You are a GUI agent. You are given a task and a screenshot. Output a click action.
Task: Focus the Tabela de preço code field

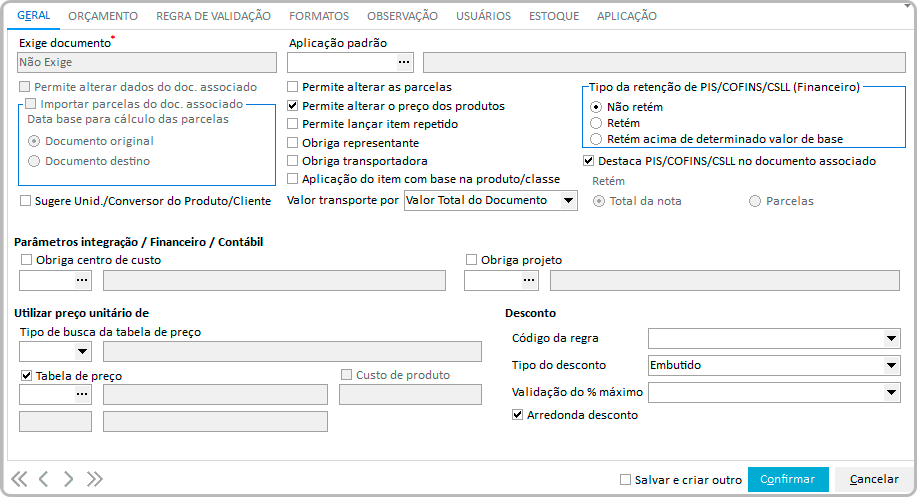click(47, 394)
